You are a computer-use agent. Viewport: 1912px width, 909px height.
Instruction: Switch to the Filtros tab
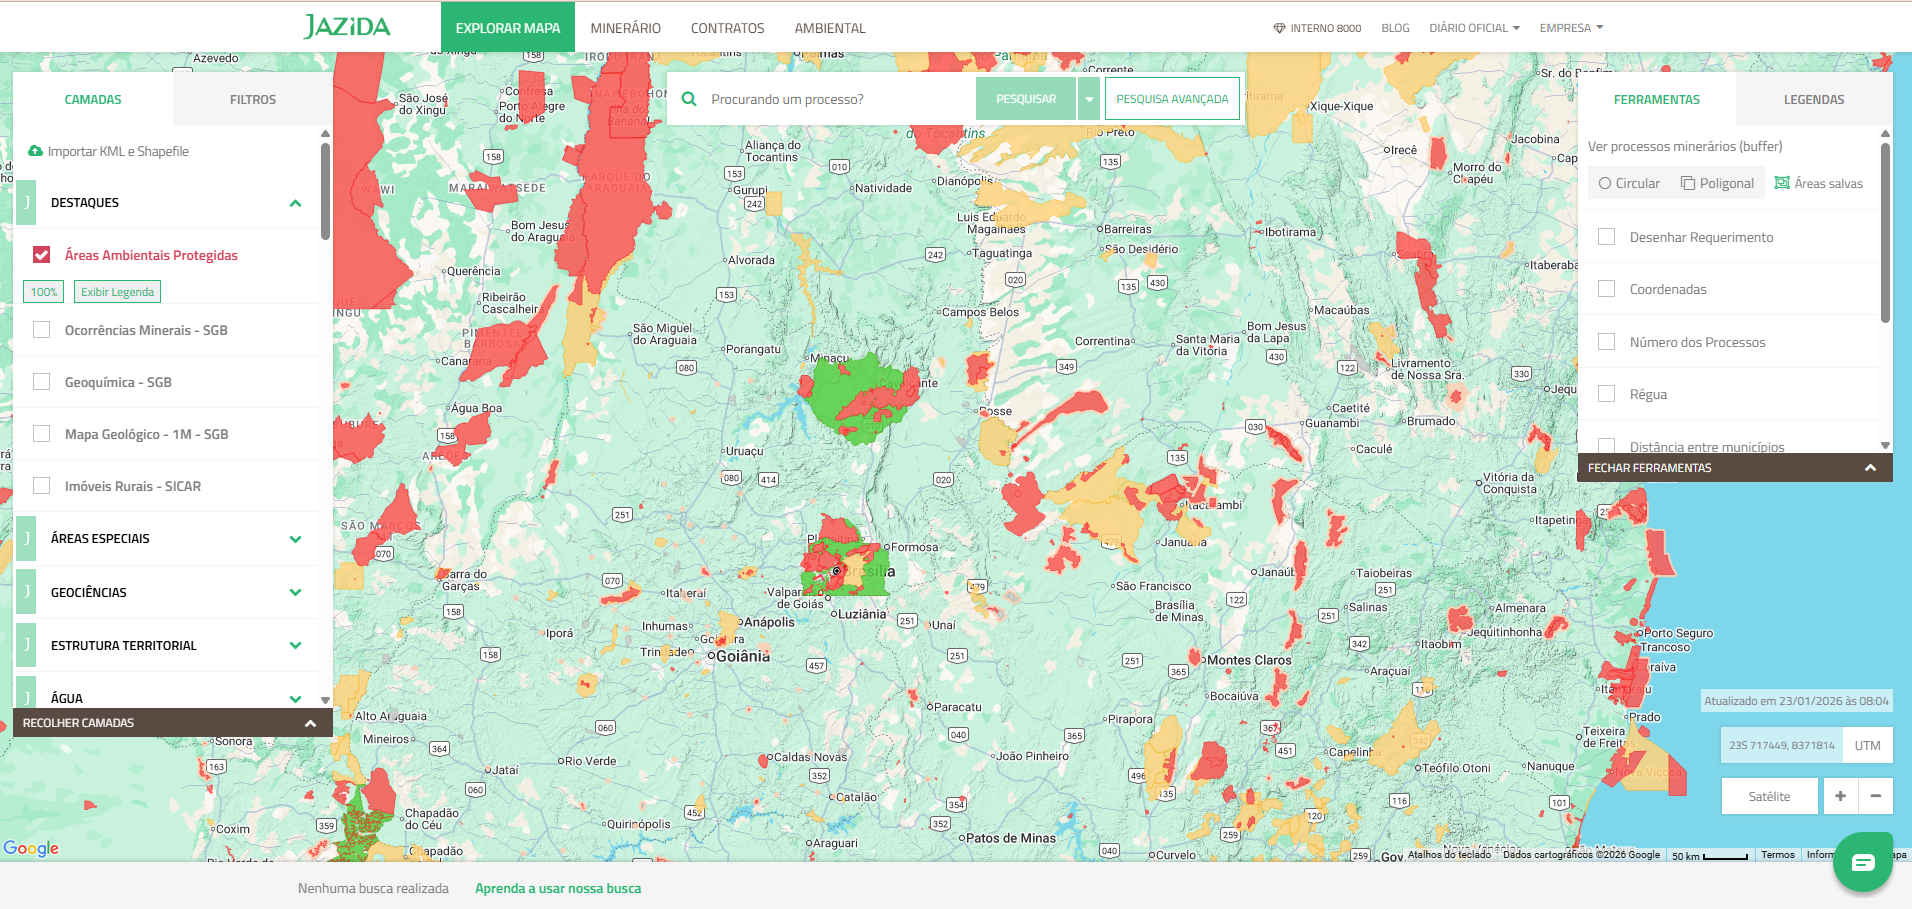(252, 99)
